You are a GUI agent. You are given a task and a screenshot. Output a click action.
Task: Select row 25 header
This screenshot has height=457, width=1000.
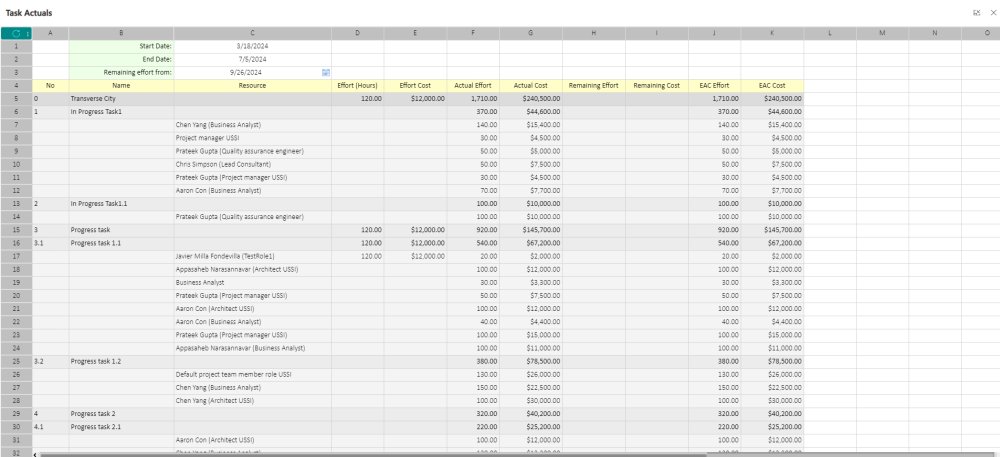16,361
